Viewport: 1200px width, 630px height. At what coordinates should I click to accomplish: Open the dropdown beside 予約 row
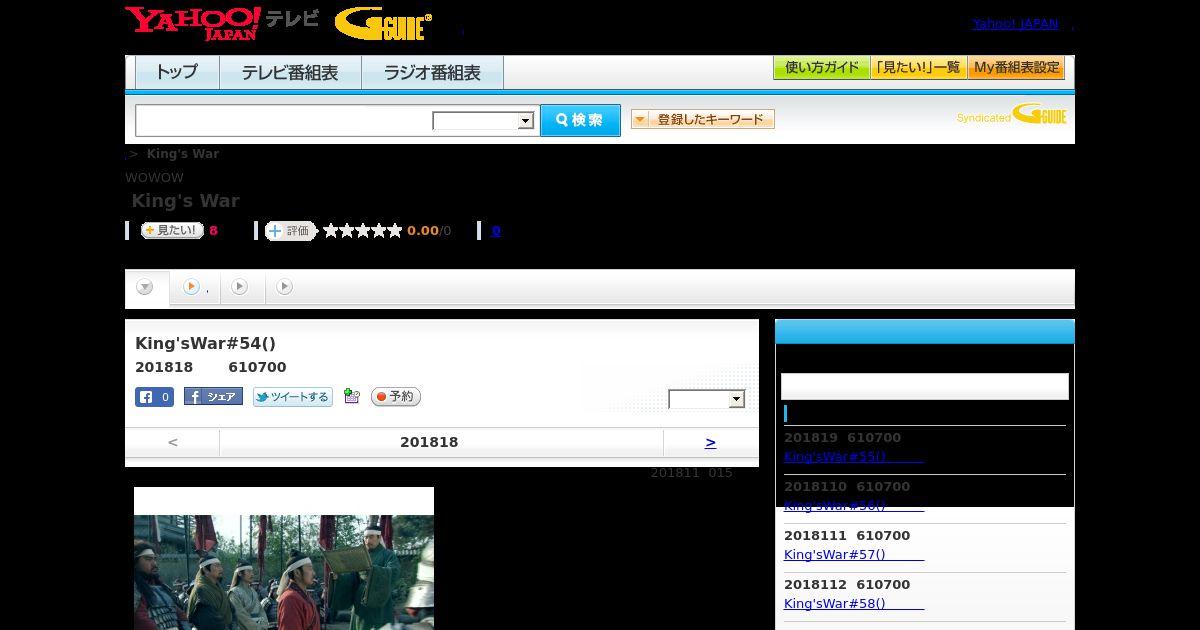point(707,399)
